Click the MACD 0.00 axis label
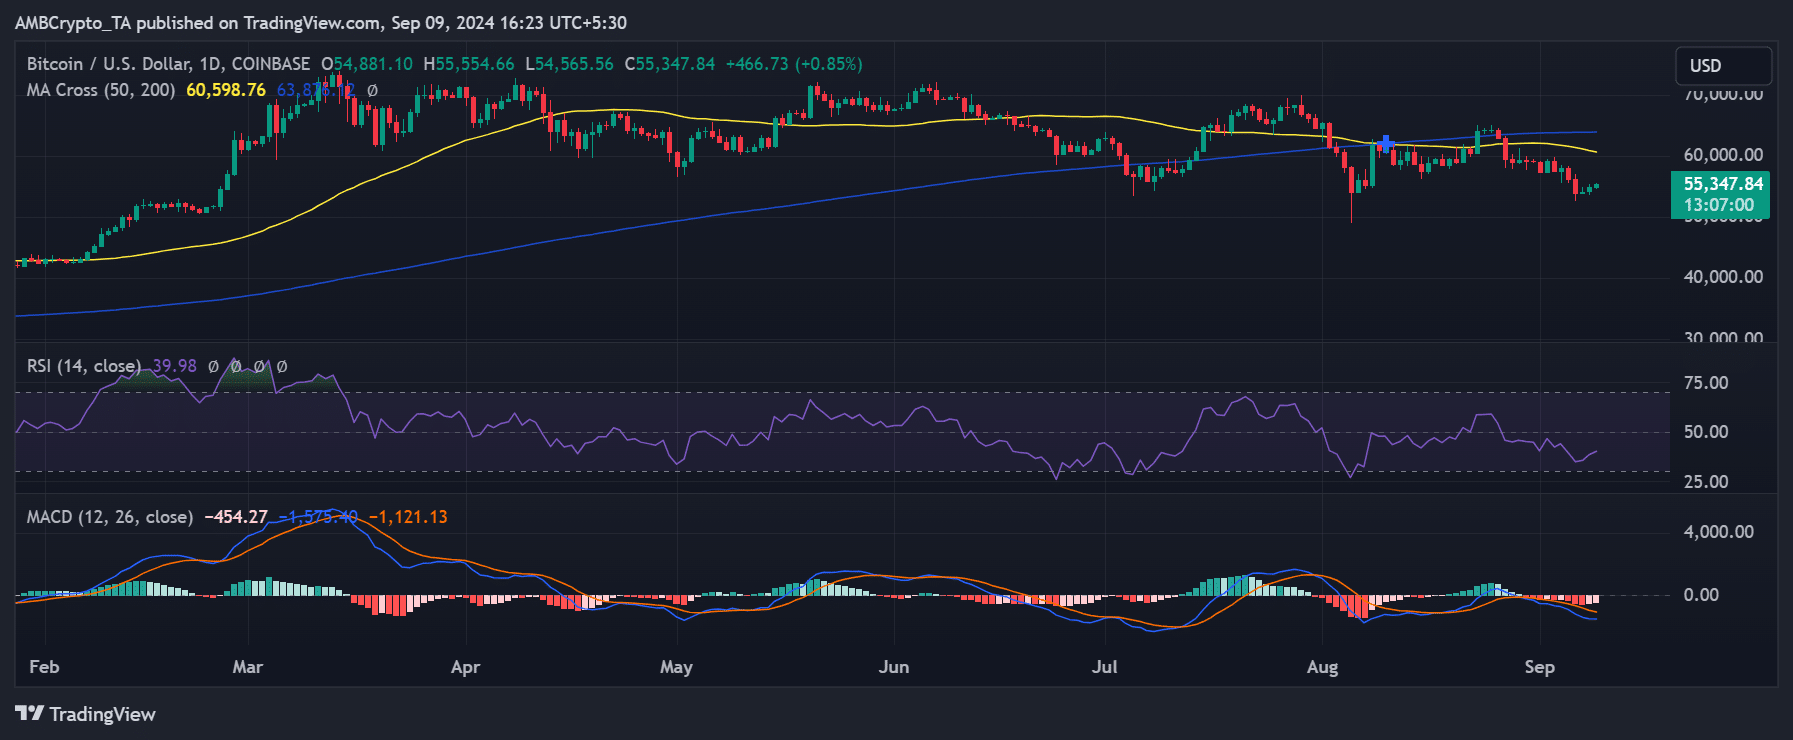The height and width of the screenshot is (740, 1793). click(x=1701, y=595)
